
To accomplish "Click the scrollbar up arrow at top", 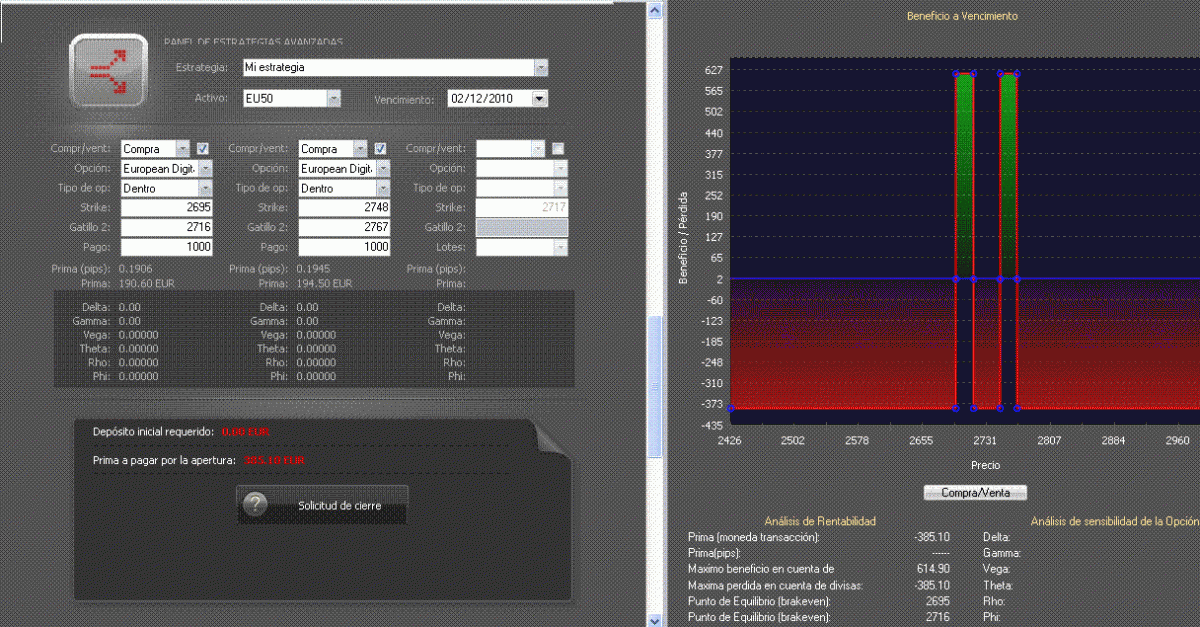I will (x=655, y=11).
